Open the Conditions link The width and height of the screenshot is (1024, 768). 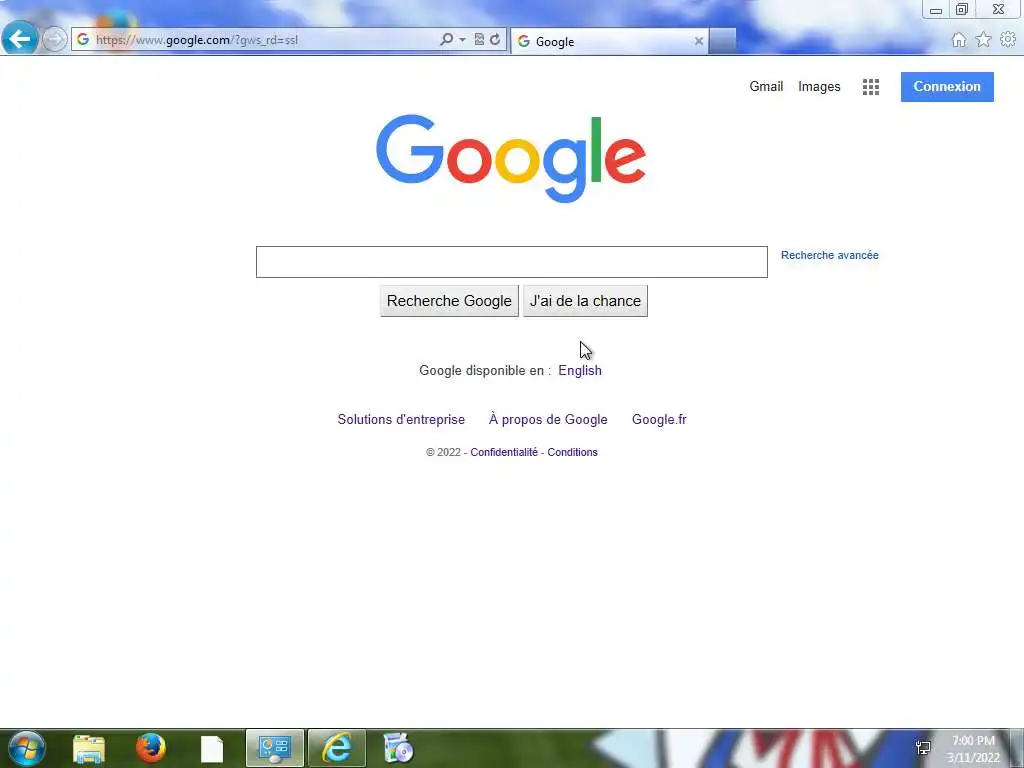pyautogui.click(x=572, y=452)
